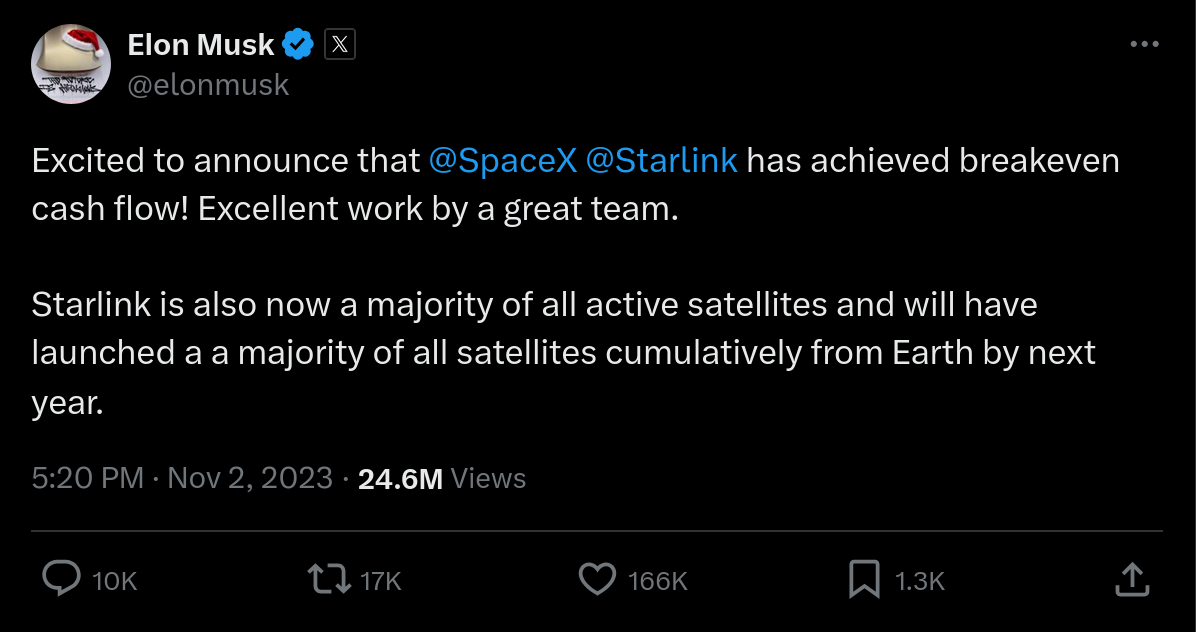Click the reply speech bubble icon
The width and height of the screenshot is (1196, 632).
(x=63, y=579)
